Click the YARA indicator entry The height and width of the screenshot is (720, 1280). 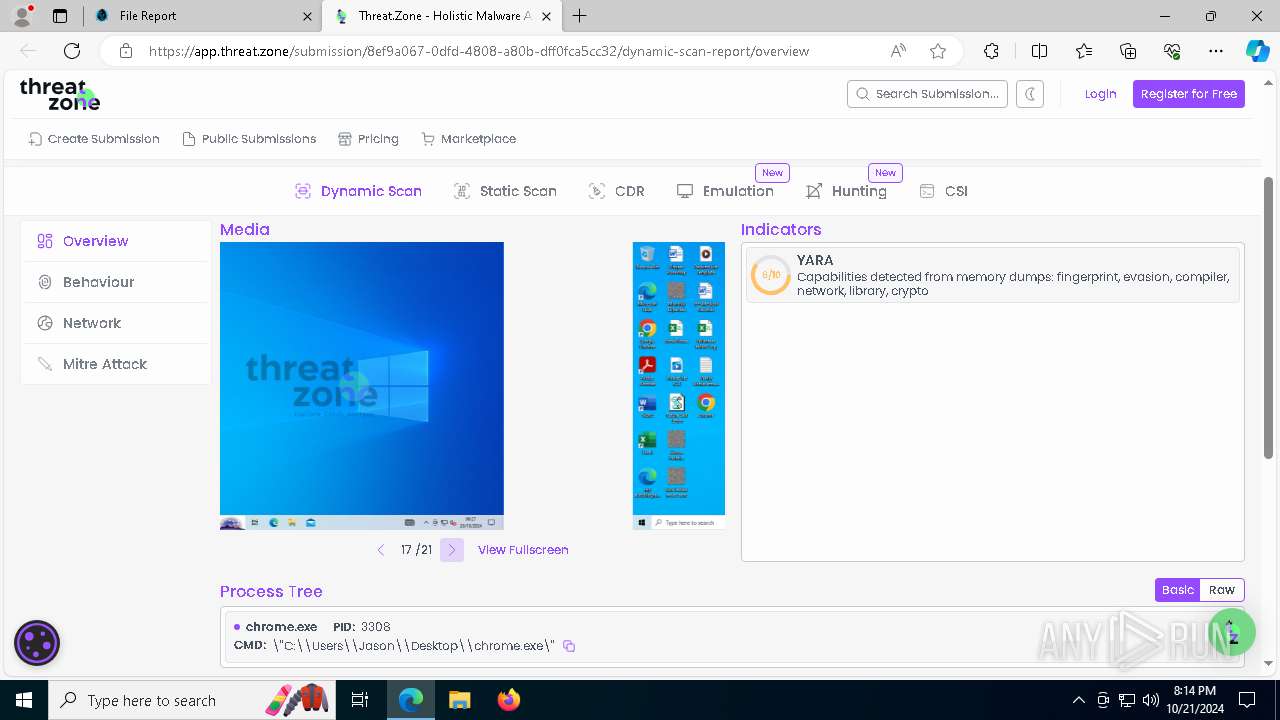click(992, 275)
